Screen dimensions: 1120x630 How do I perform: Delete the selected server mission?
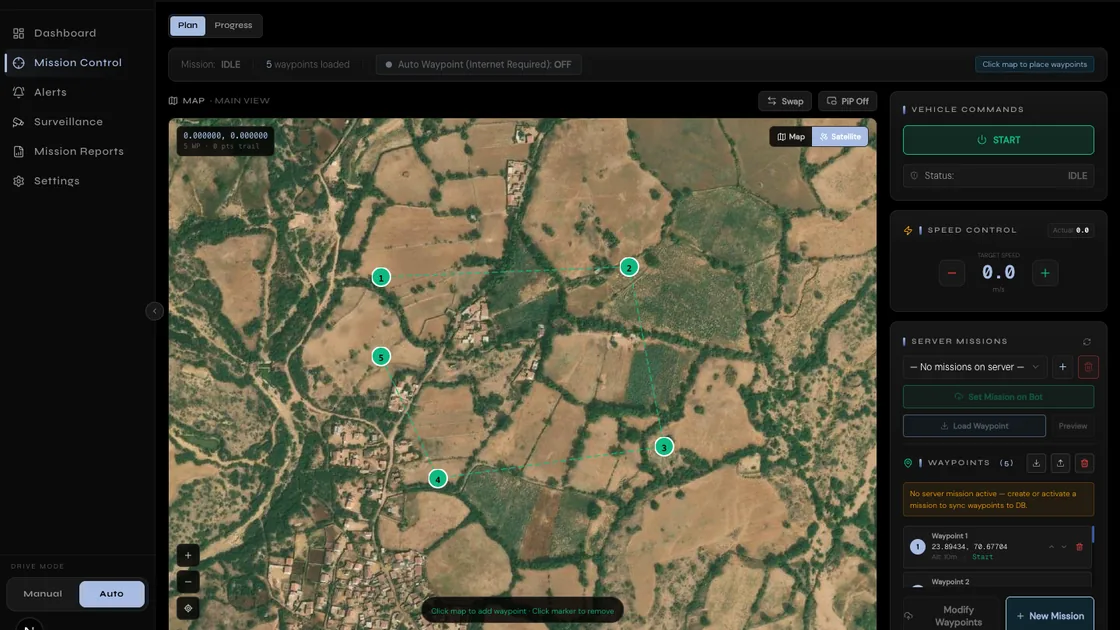pyautogui.click(x=1088, y=367)
